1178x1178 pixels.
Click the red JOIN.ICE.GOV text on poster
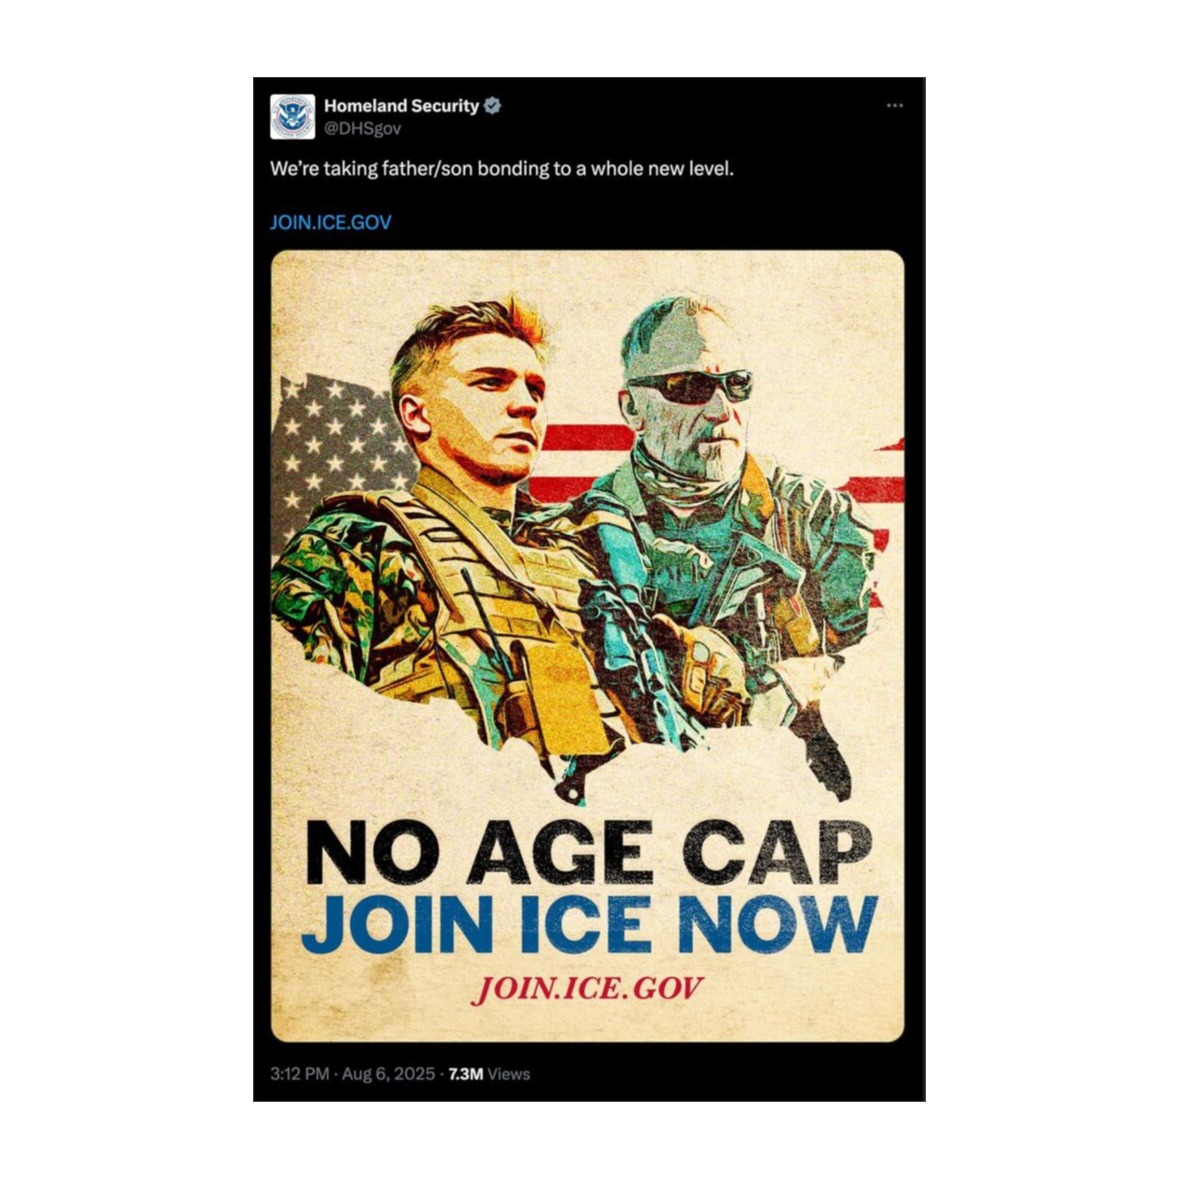[587, 989]
